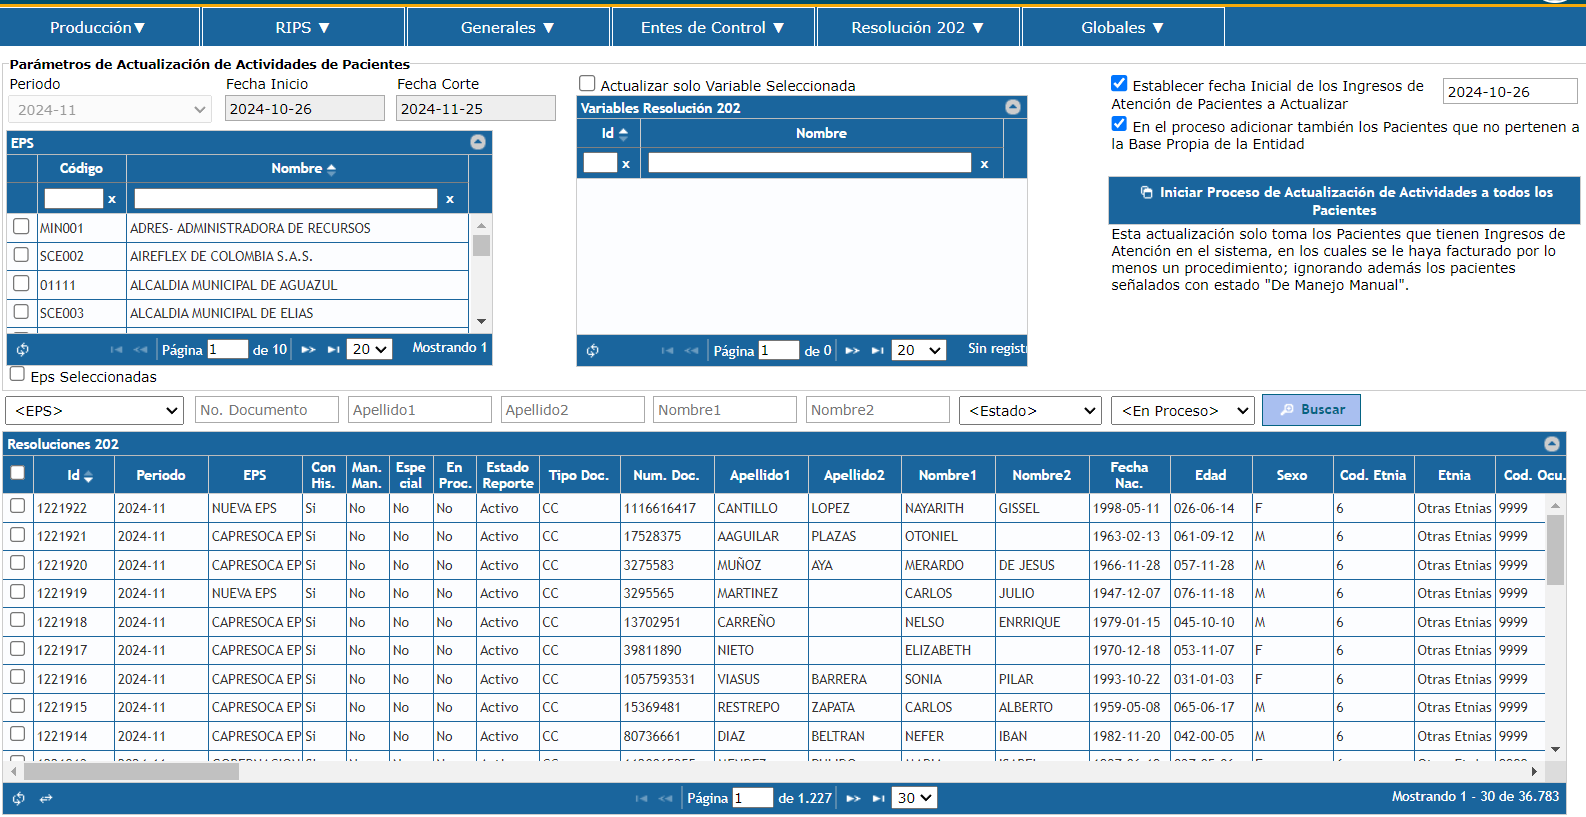Screen dimensions: 1586x817
Task: Open the <Estado> filter dropdown
Action: (1030, 410)
